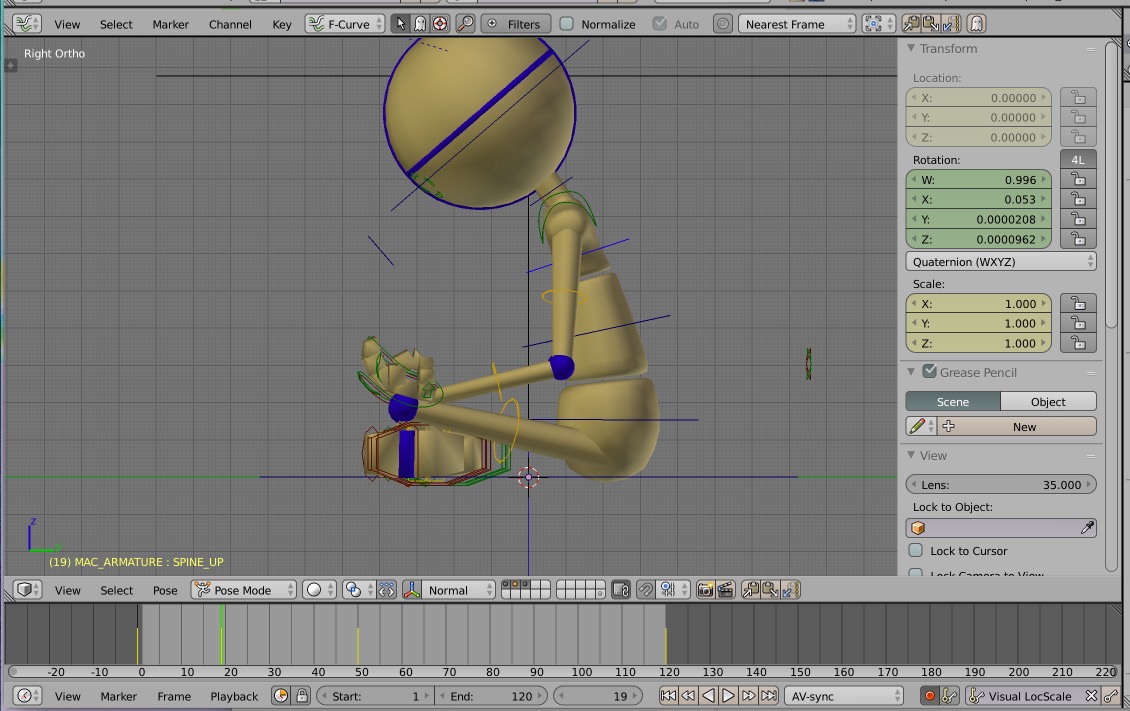Open Channel menu in Graph Editor
The image size is (1130, 711).
[x=230, y=24]
